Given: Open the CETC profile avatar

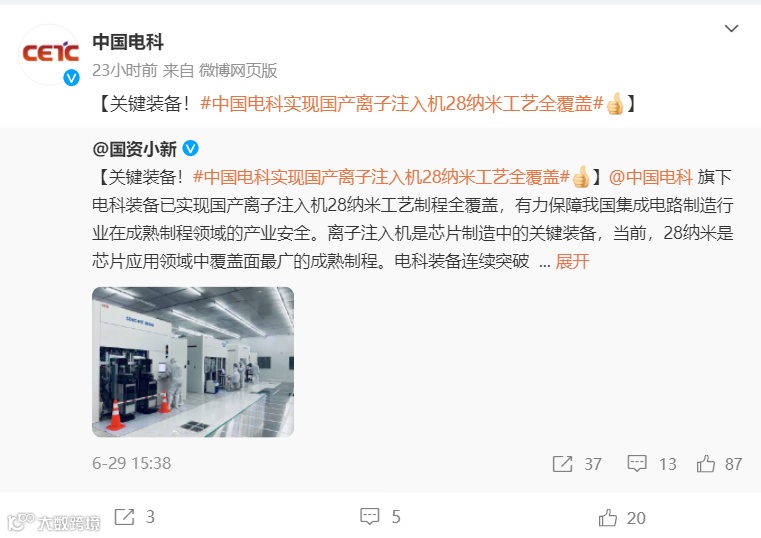Looking at the screenshot, I should click(x=50, y=54).
